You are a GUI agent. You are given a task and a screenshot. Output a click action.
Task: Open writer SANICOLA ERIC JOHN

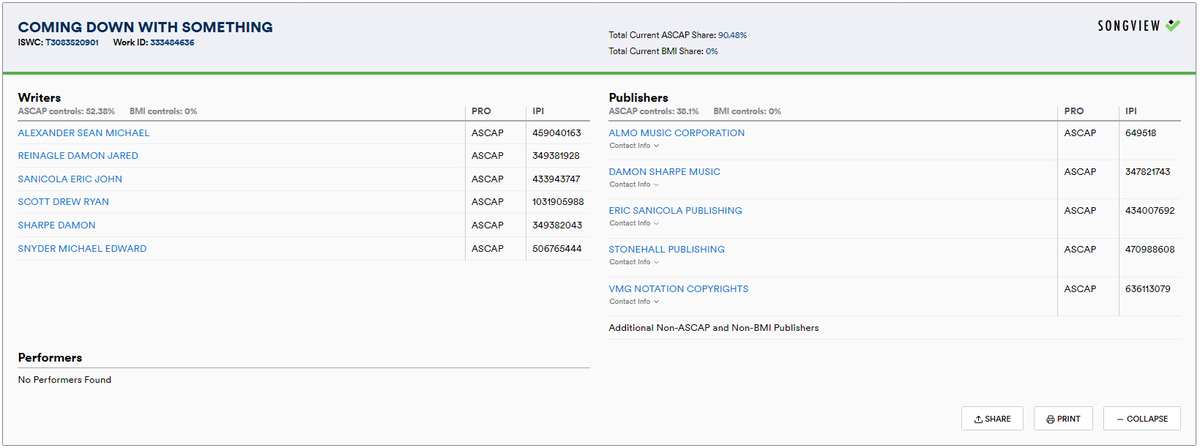(x=70, y=179)
